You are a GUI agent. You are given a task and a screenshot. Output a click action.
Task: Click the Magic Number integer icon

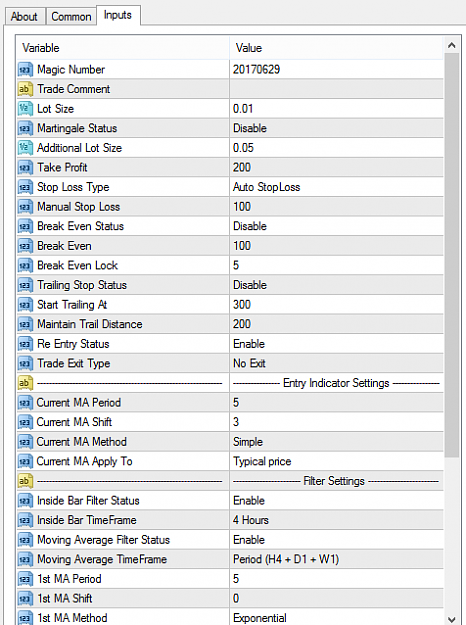click(25, 70)
